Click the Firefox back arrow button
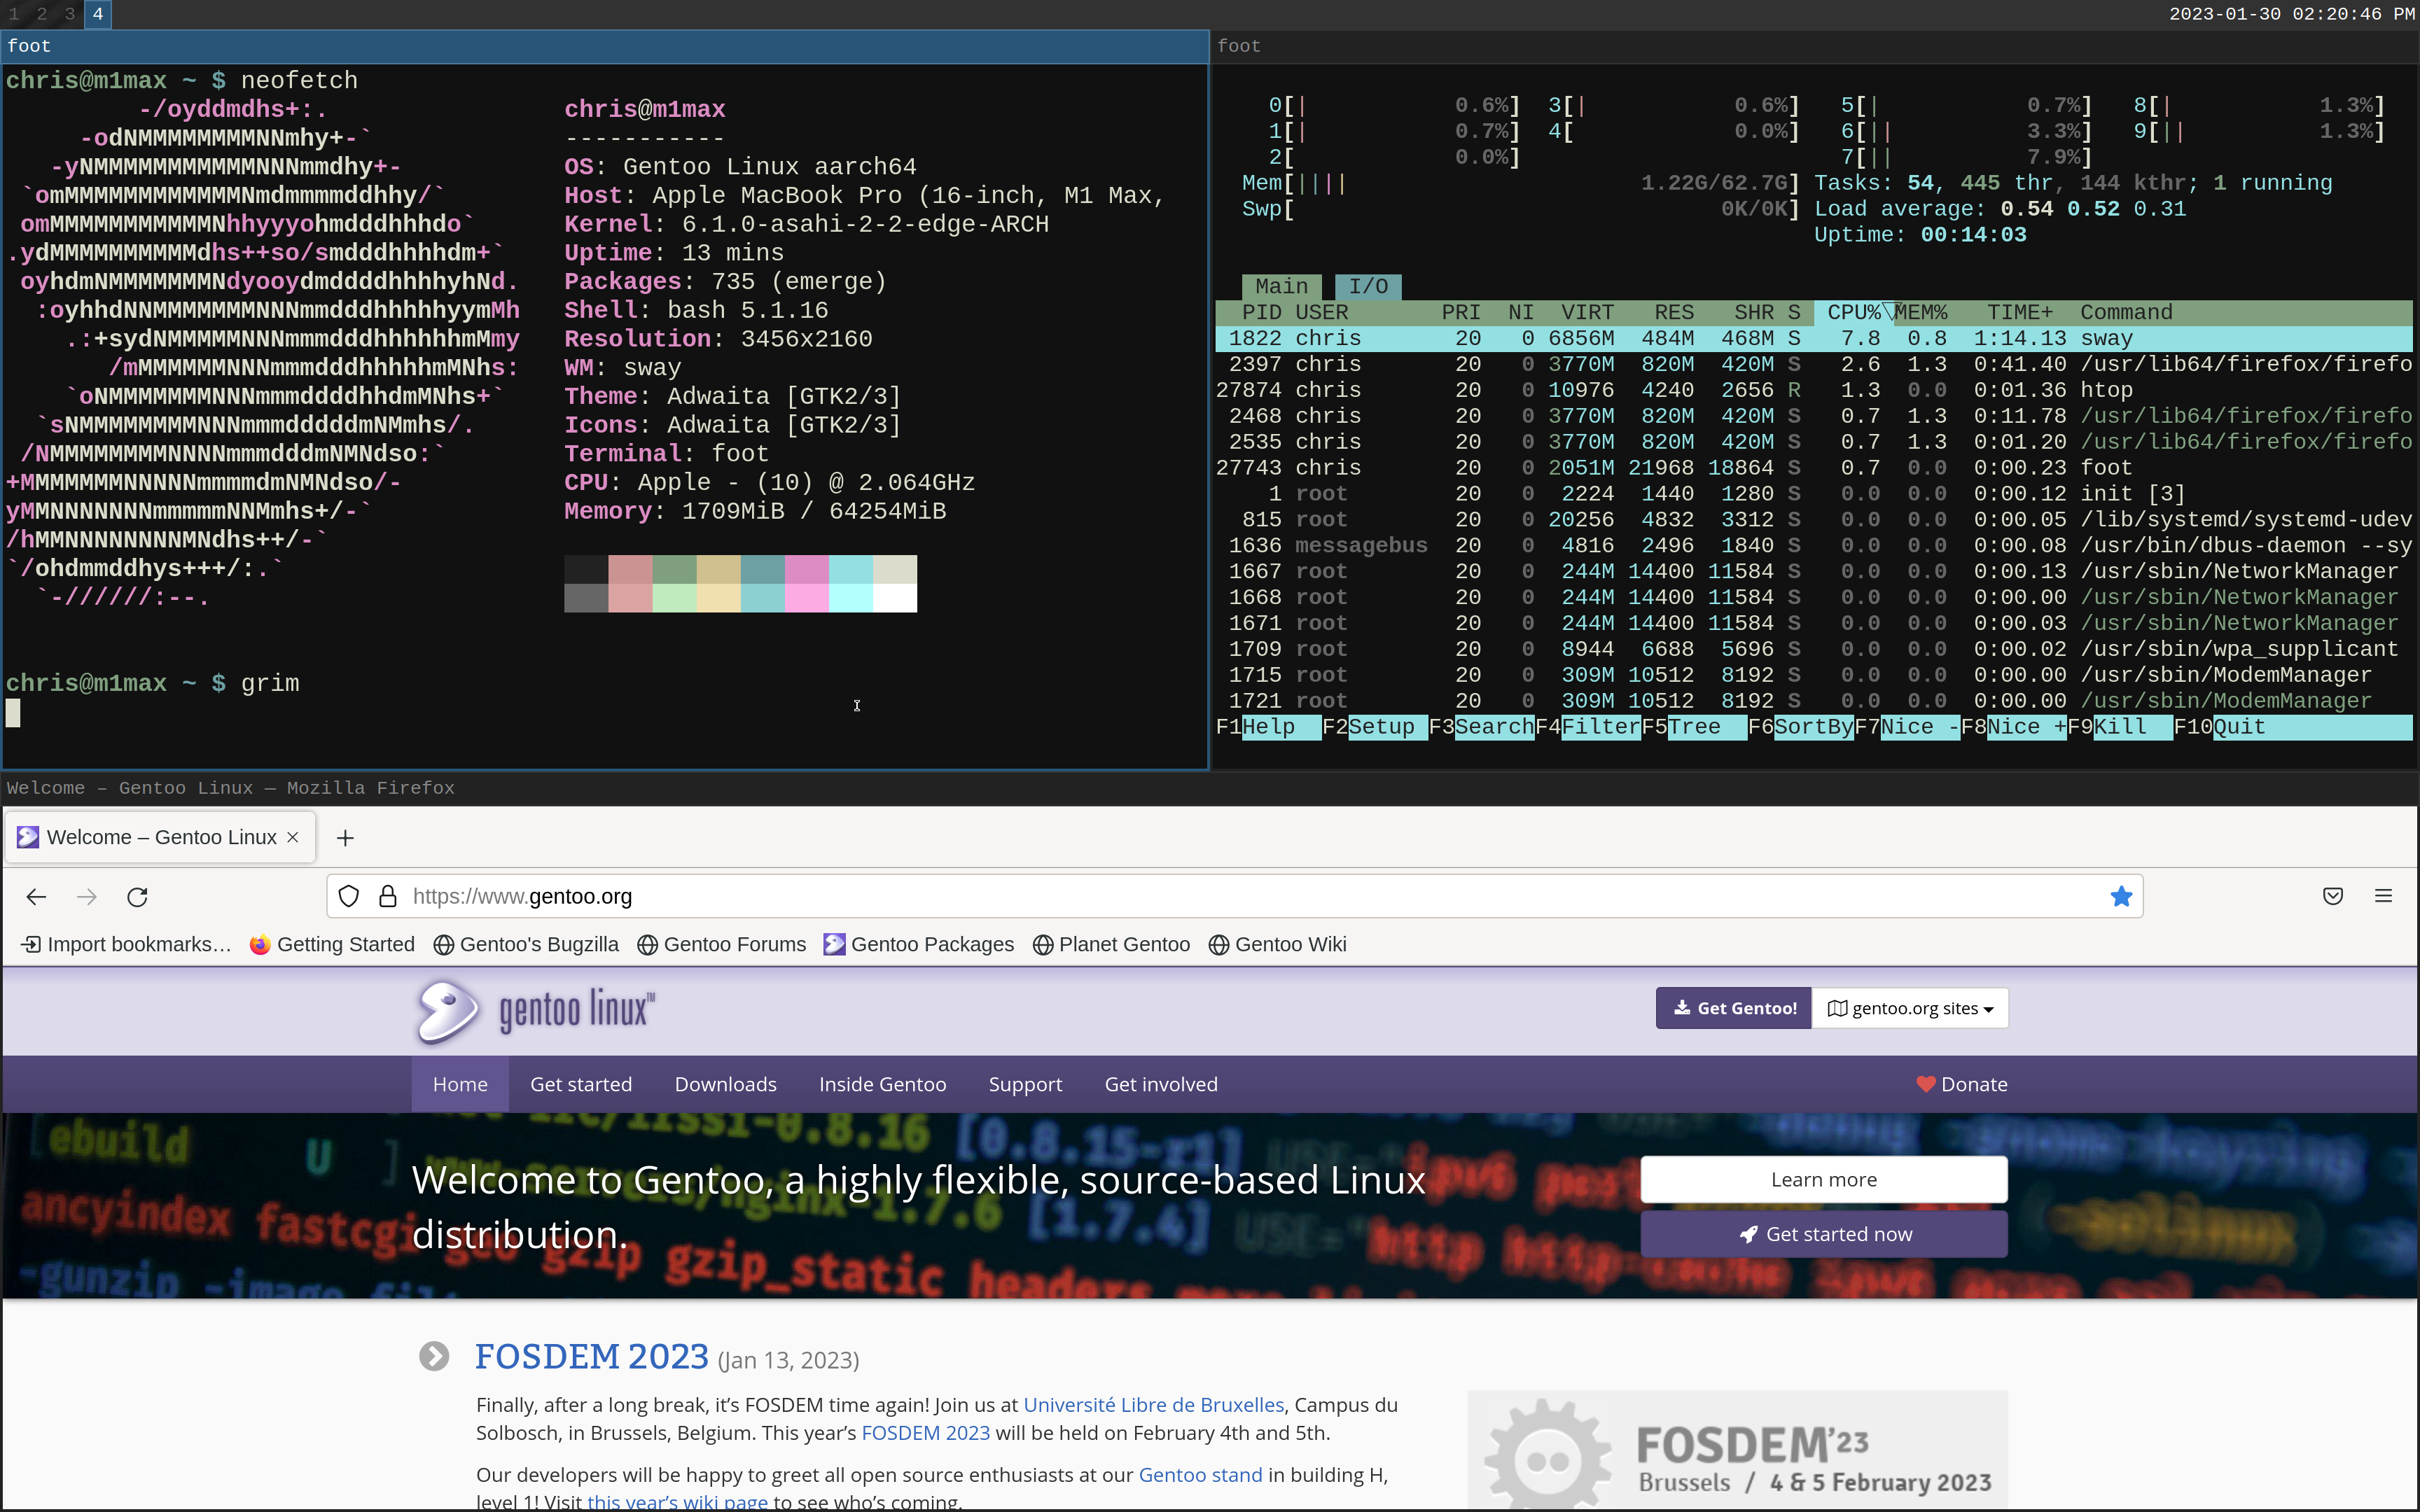This screenshot has width=2420, height=1512. pos(36,897)
